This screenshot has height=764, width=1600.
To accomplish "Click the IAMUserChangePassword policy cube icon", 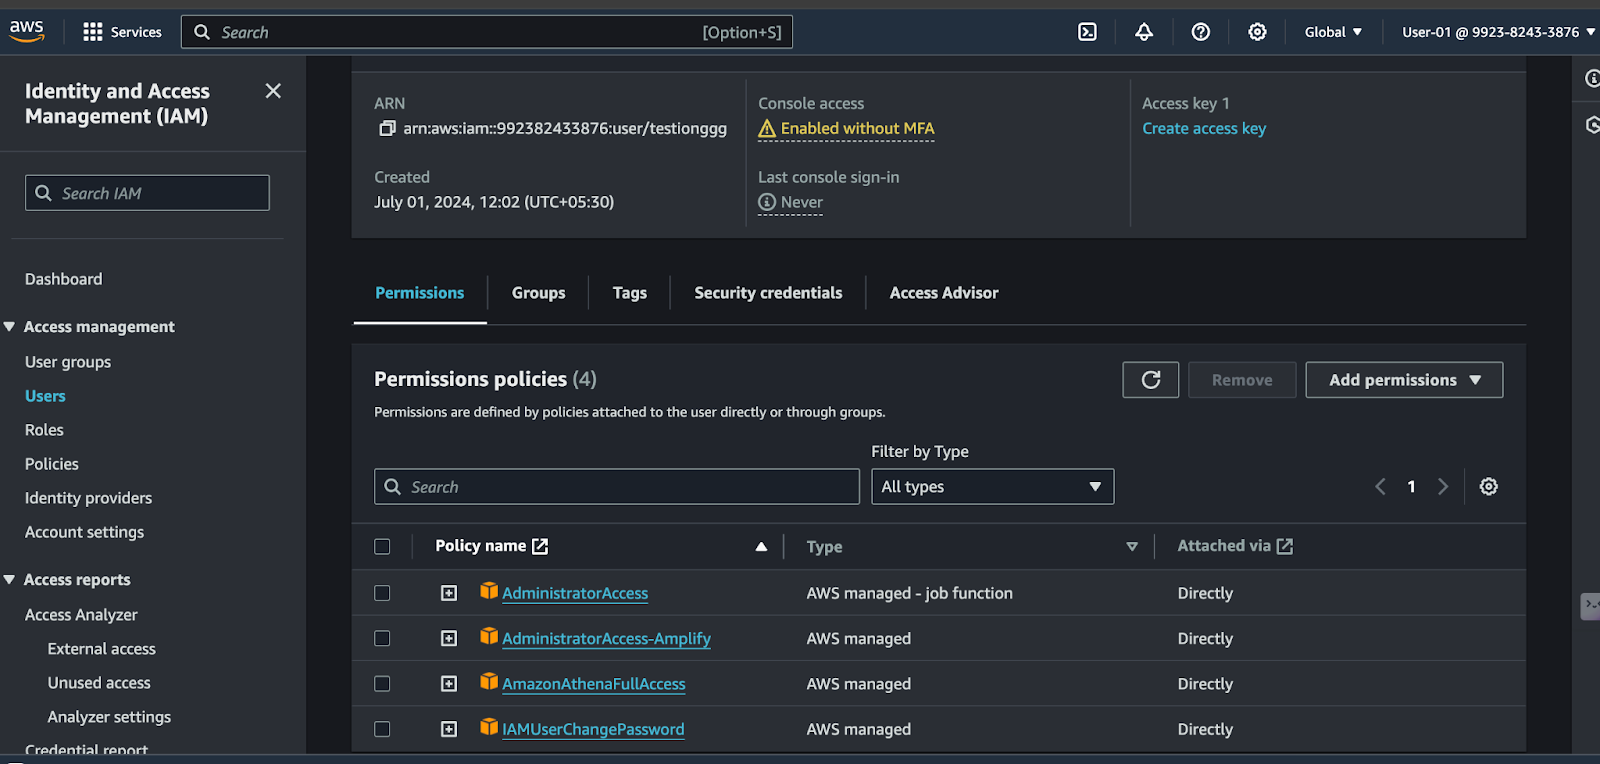I will pyautogui.click(x=489, y=727).
